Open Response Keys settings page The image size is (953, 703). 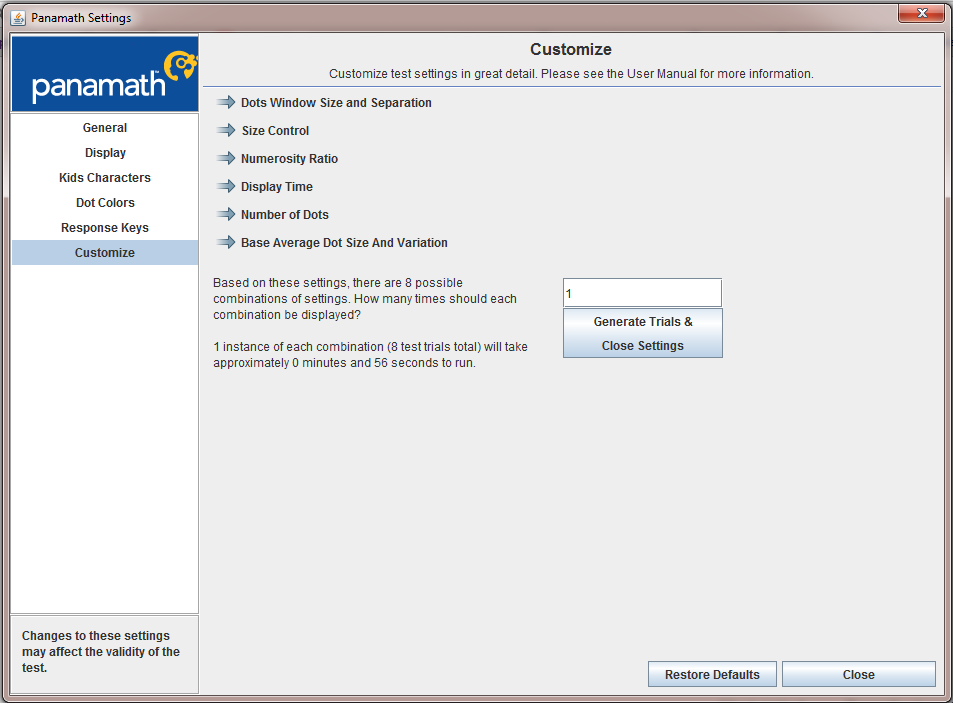(105, 227)
